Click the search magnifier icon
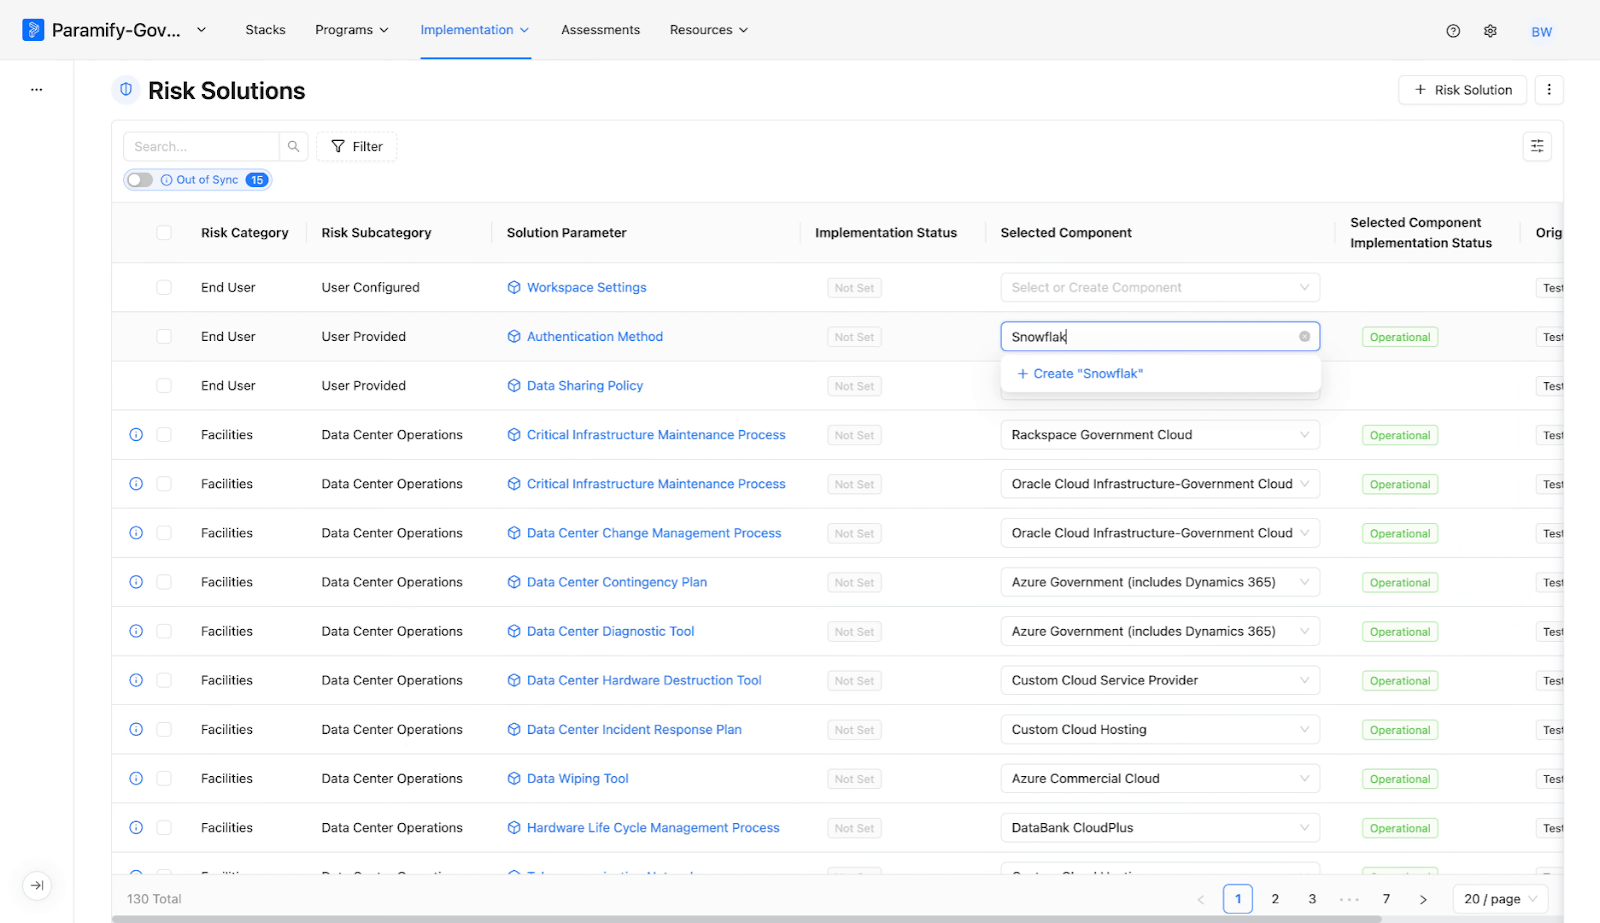Screen dimensions: 1600x923 tap(293, 146)
